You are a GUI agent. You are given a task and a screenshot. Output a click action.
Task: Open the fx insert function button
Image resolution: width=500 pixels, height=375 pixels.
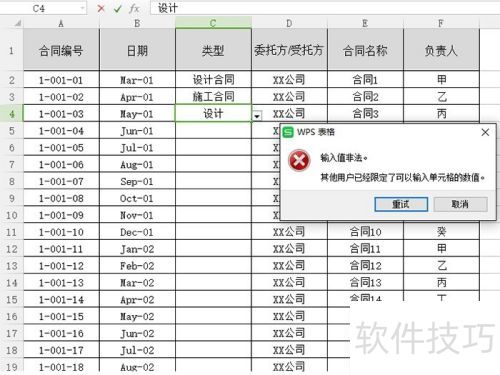[x=134, y=8]
